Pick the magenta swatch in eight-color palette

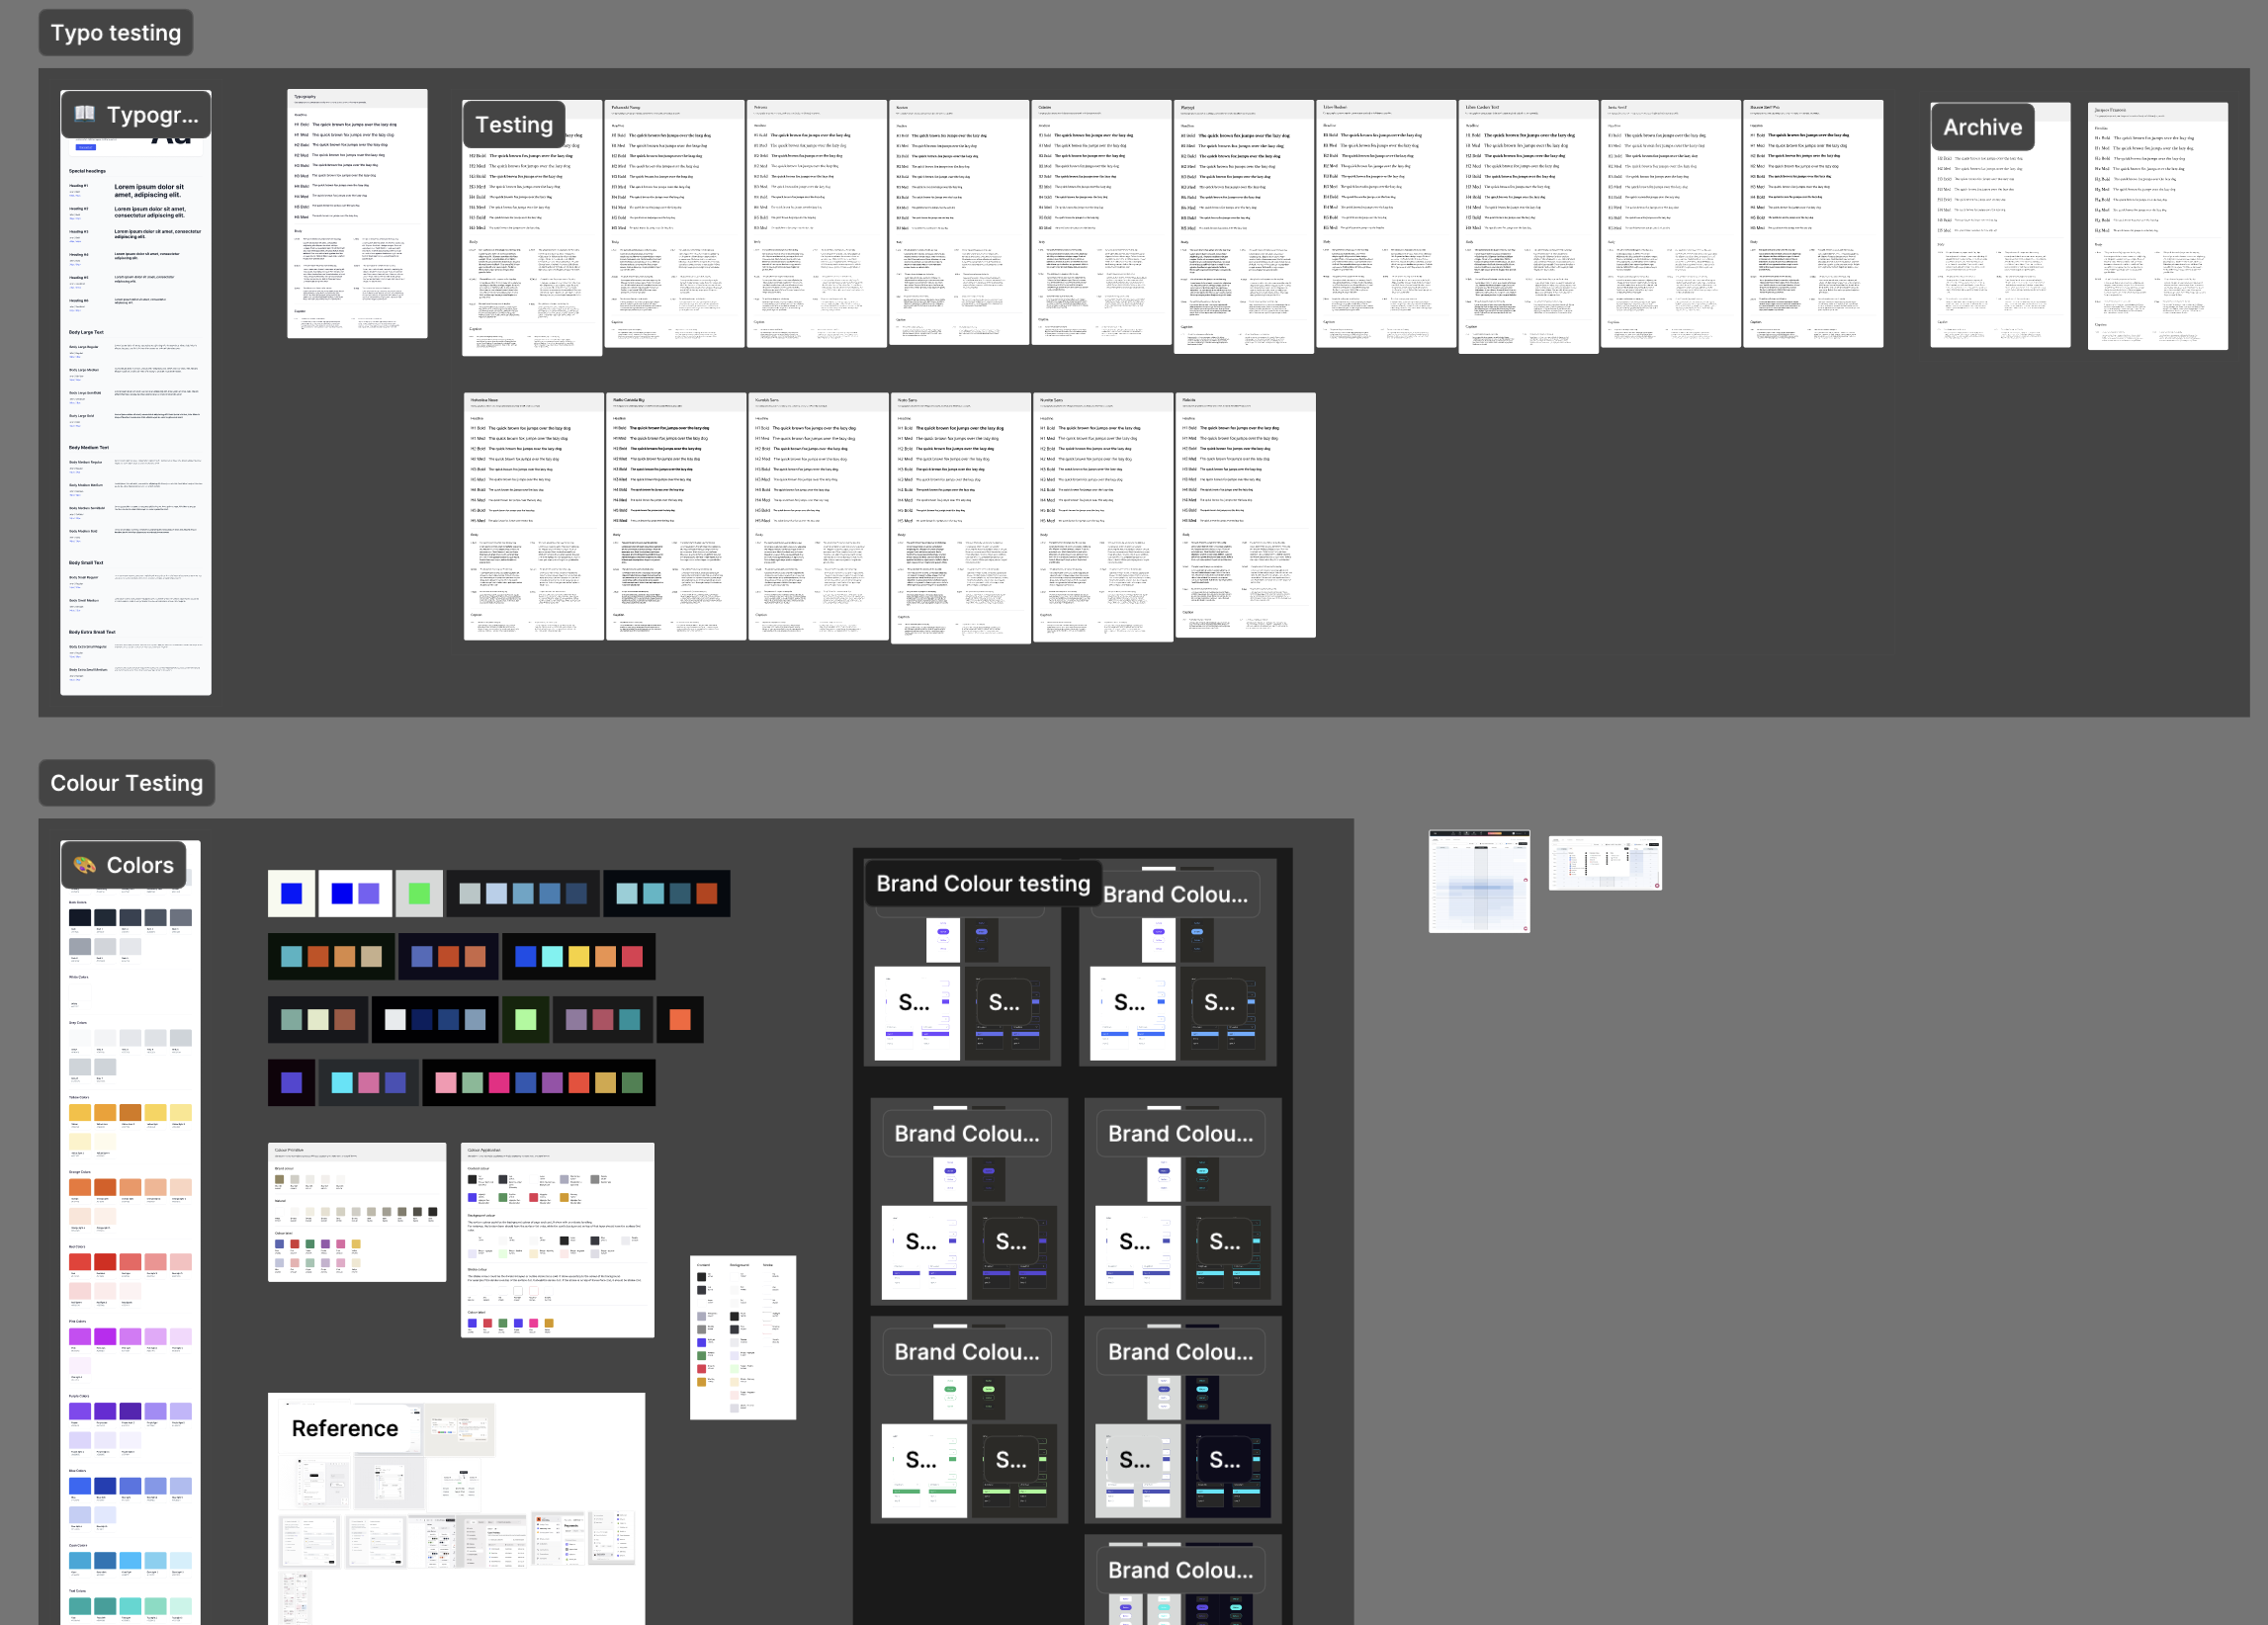(x=499, y=1082)
